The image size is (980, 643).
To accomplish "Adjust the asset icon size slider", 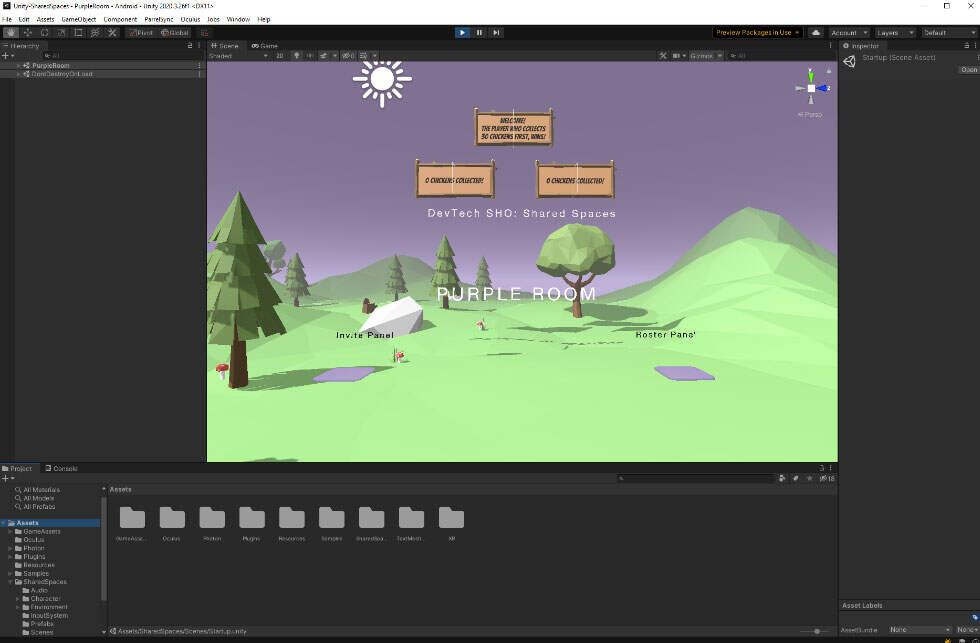I will [818, 631].
